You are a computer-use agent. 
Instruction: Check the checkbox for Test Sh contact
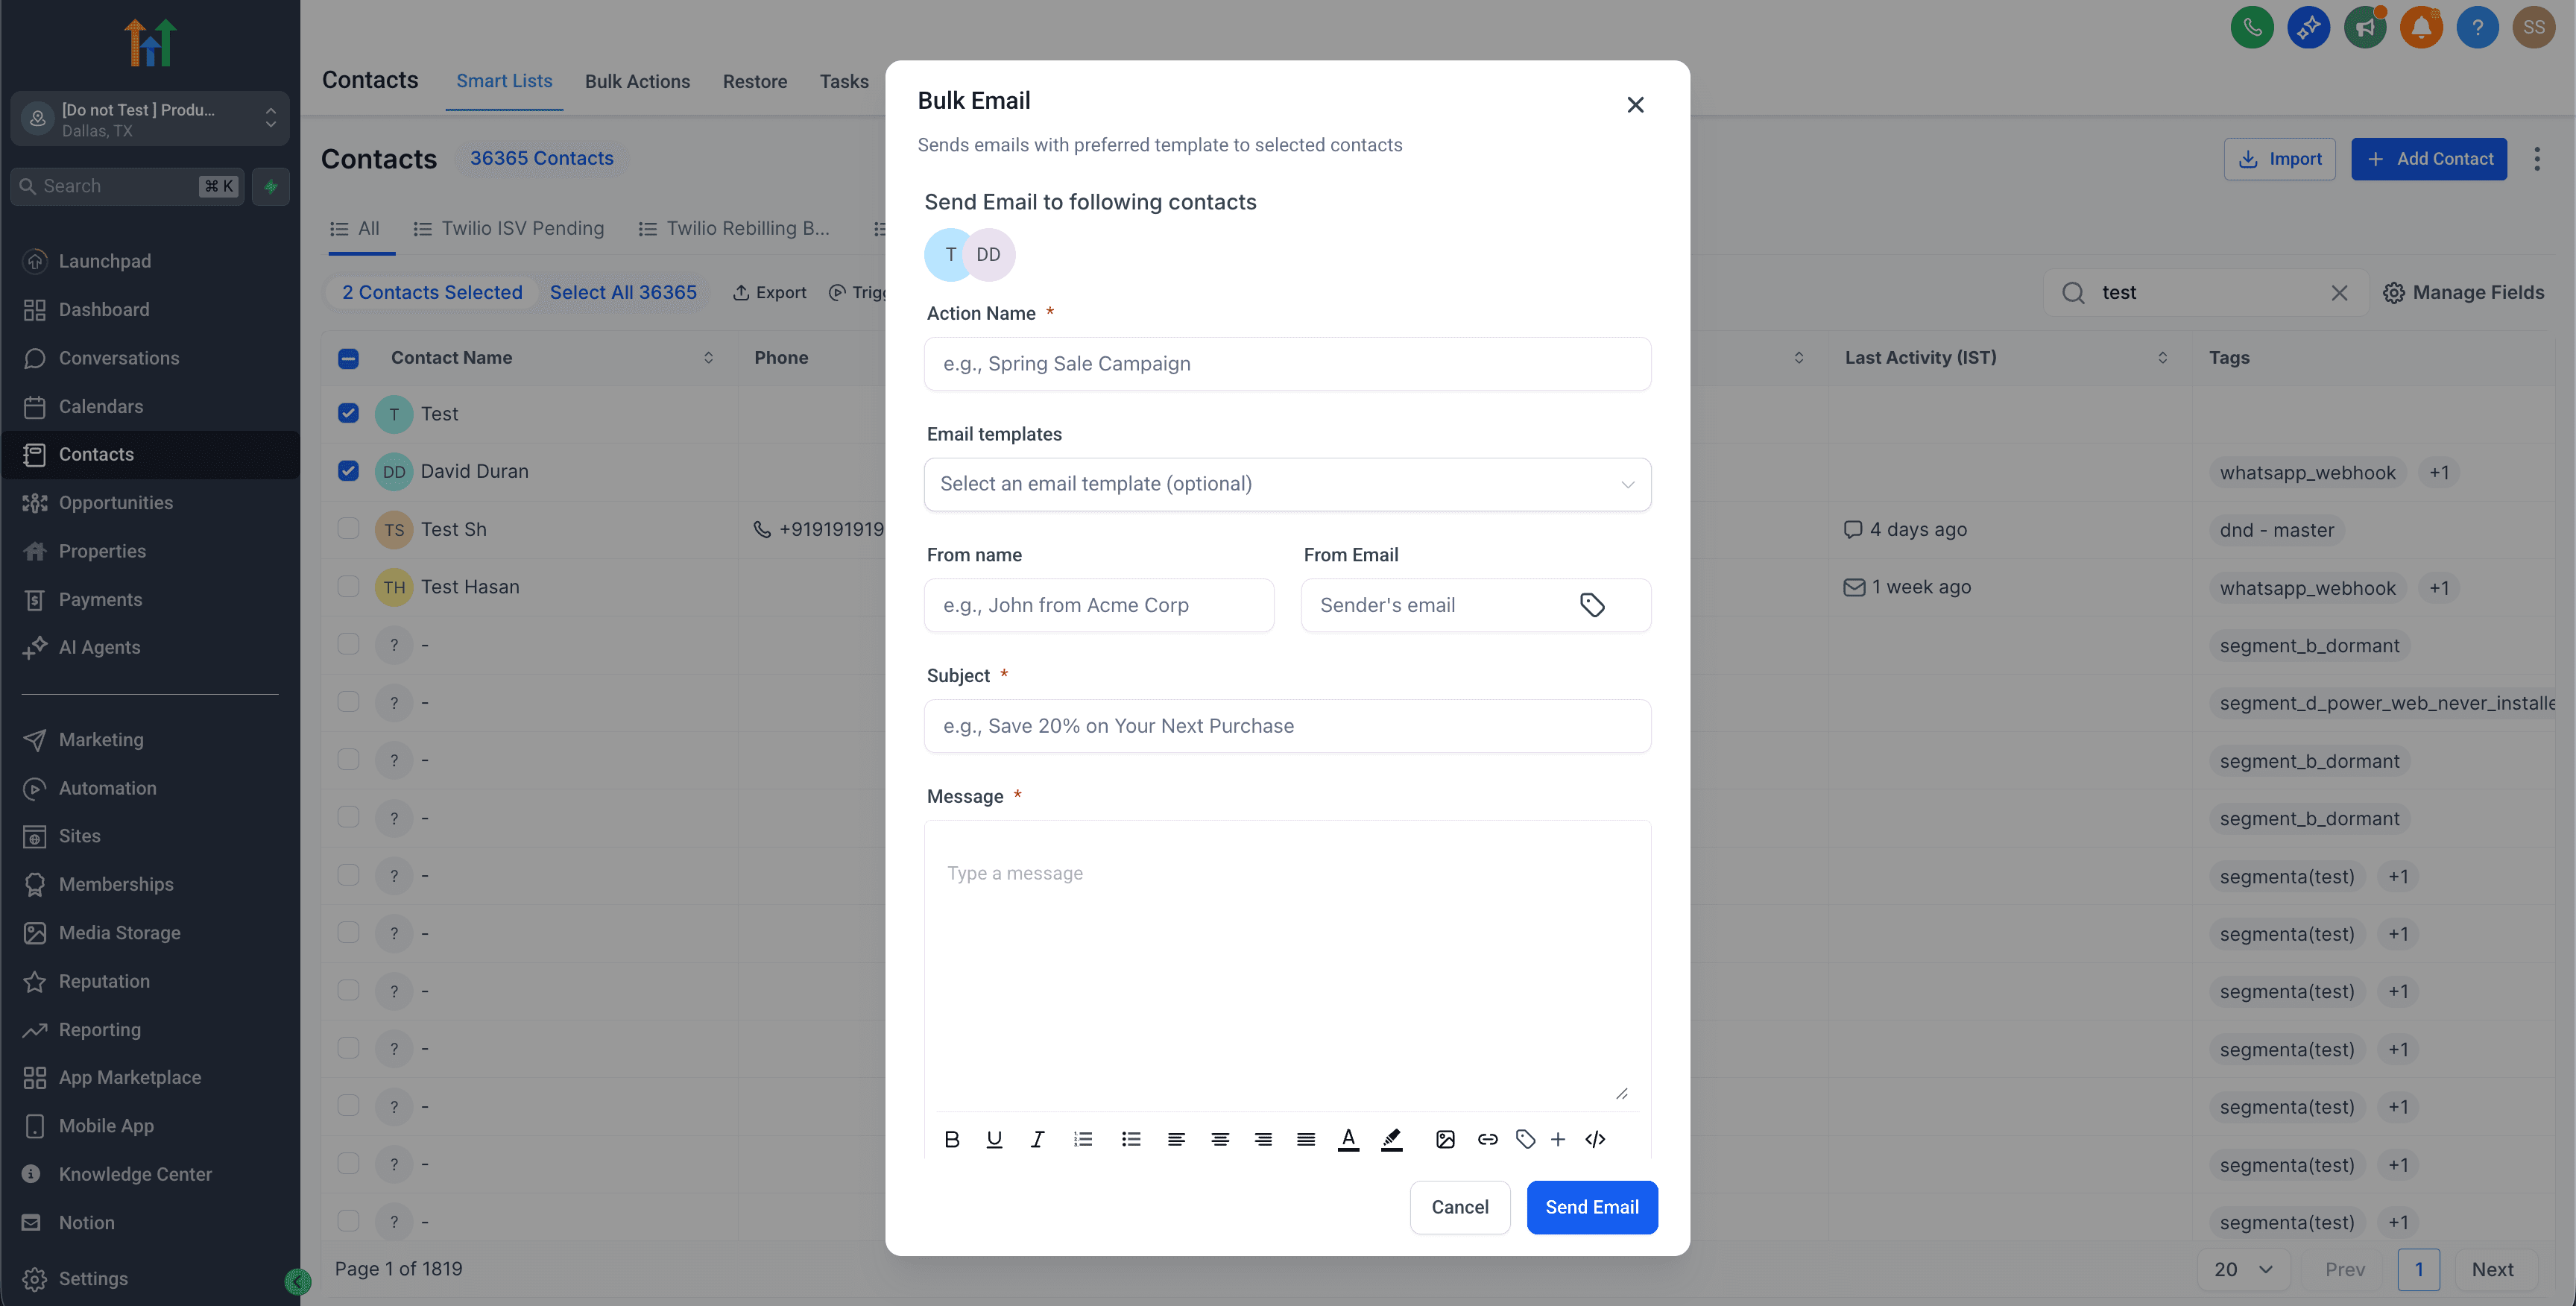(348, 528)
